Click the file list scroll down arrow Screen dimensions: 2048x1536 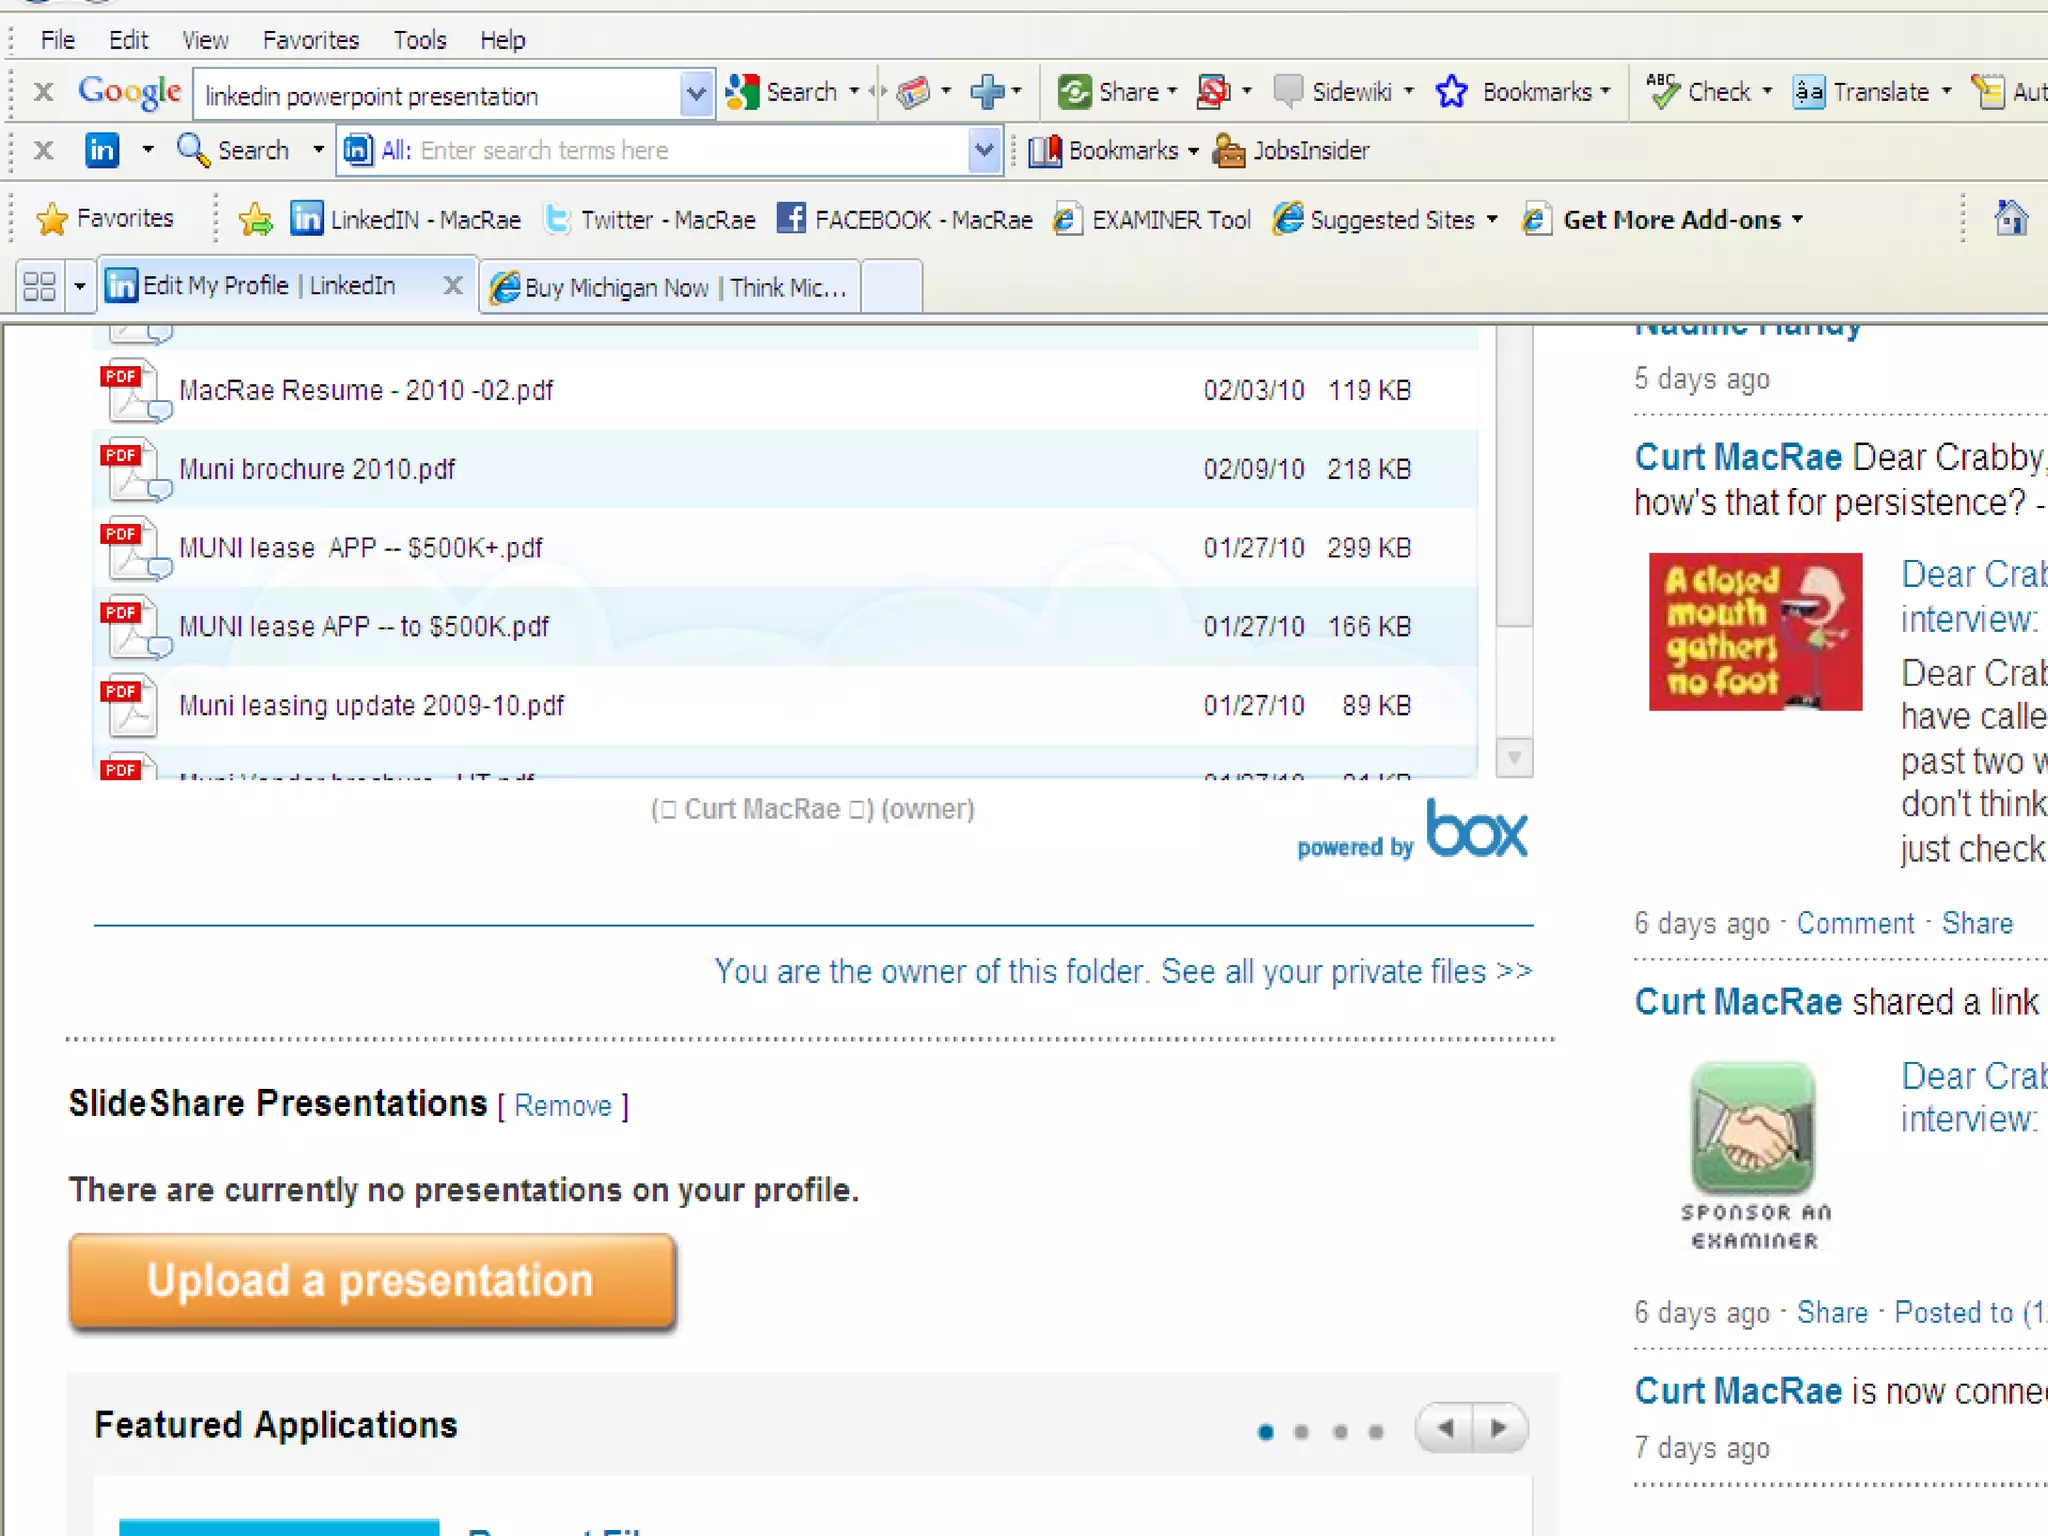[x=1515, y=758]
